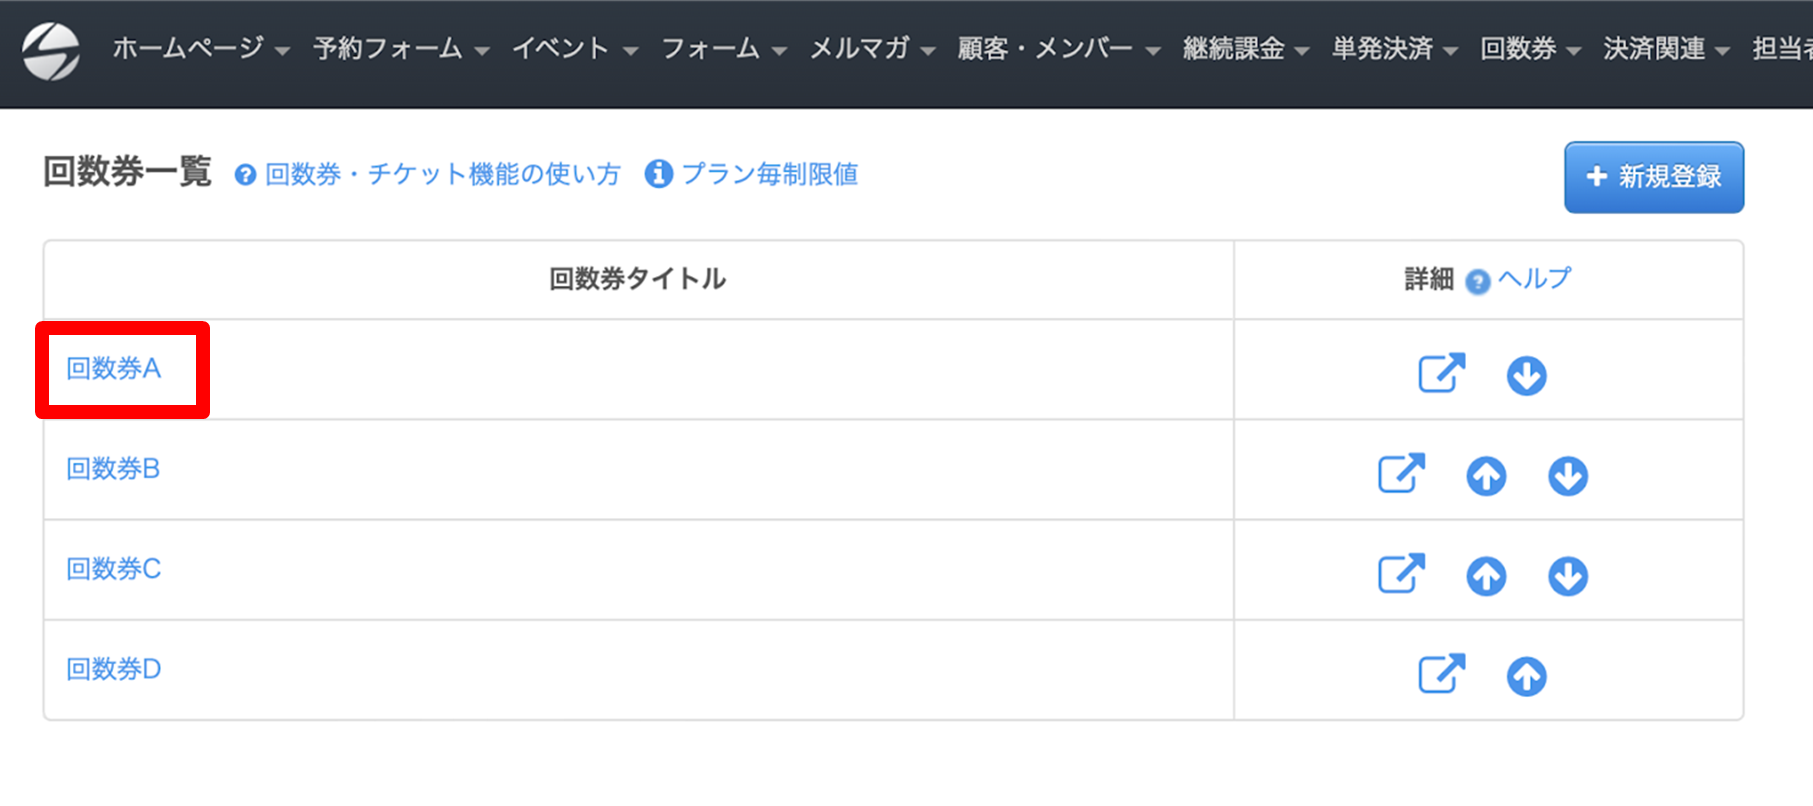Move 回数券A down with arrow icon
Screen dimensions: 1813x806
click(1526, 376)
